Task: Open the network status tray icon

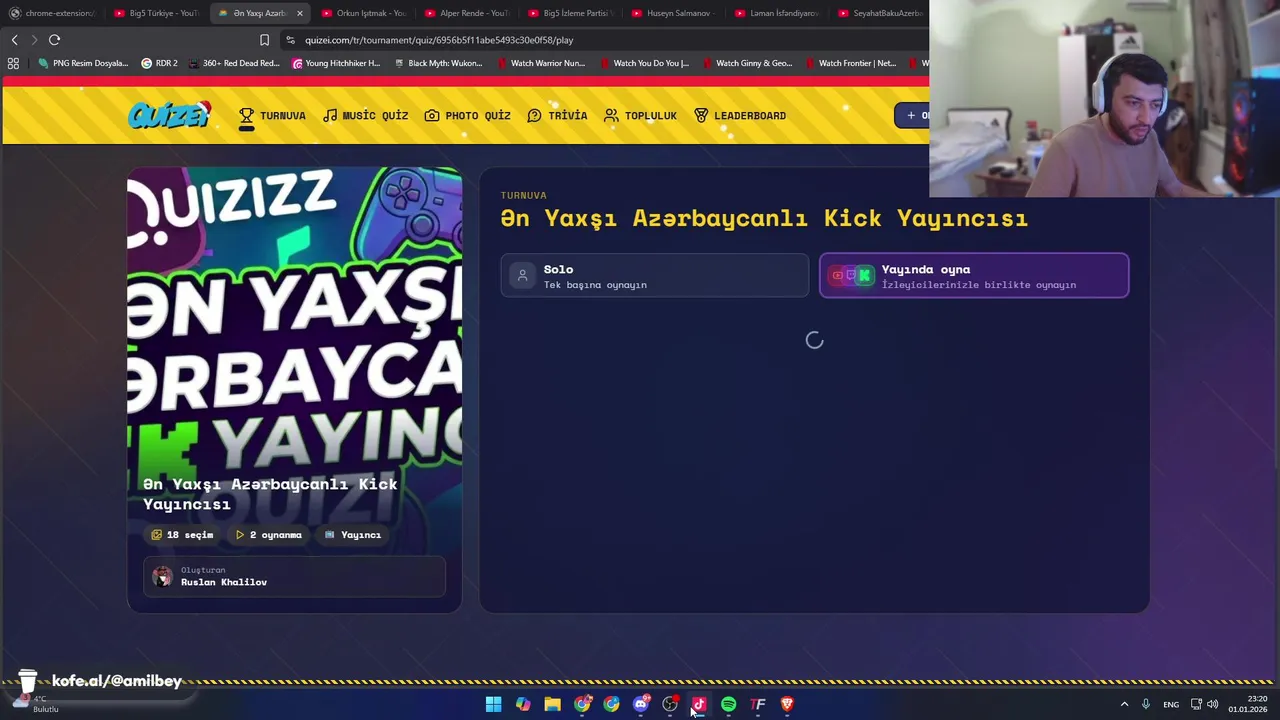Action: [x=1196, y=704]
